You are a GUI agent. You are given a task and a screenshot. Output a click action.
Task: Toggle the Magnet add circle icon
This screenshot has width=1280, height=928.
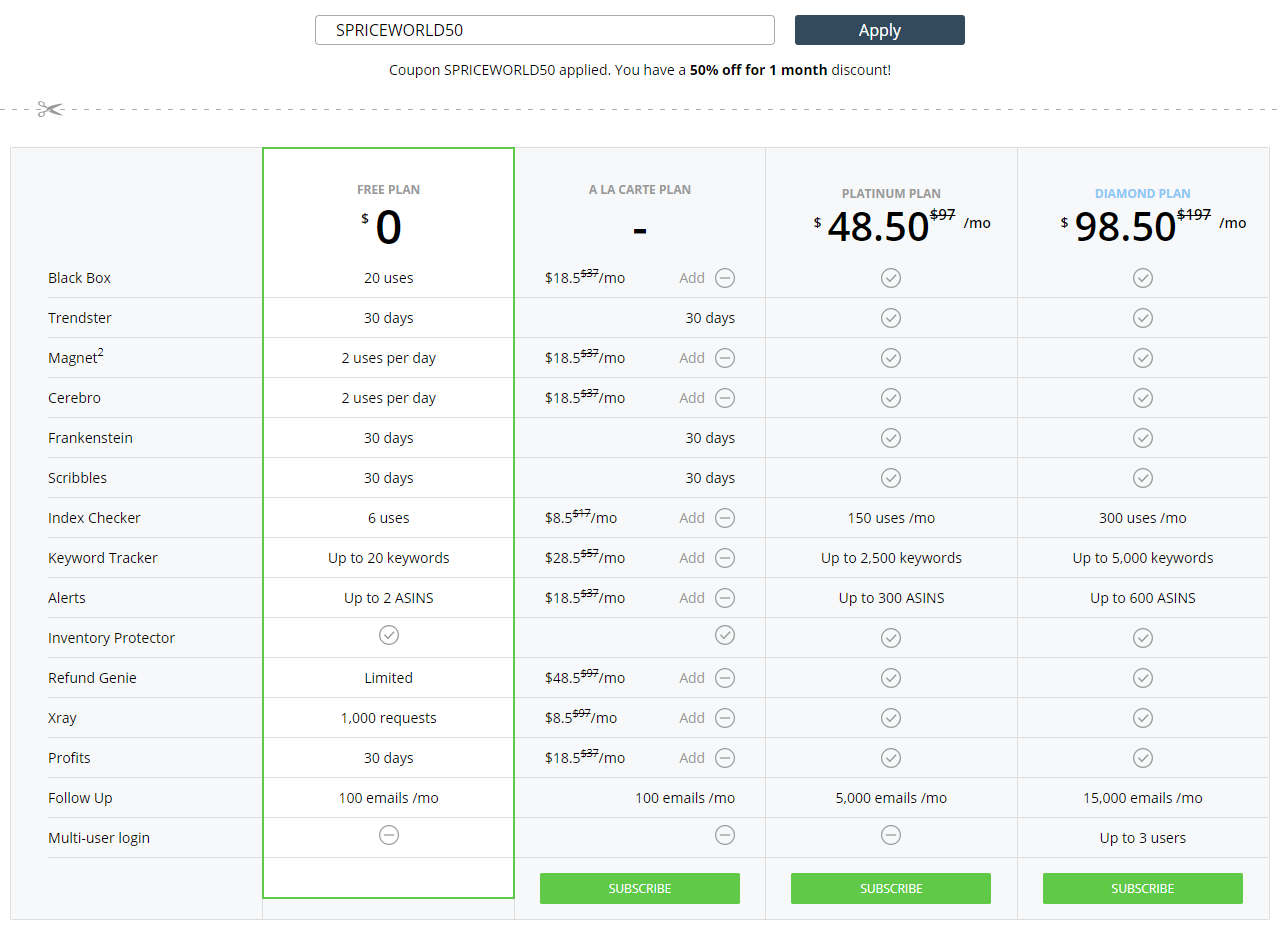pyautogui.click(x=725, y=358)
